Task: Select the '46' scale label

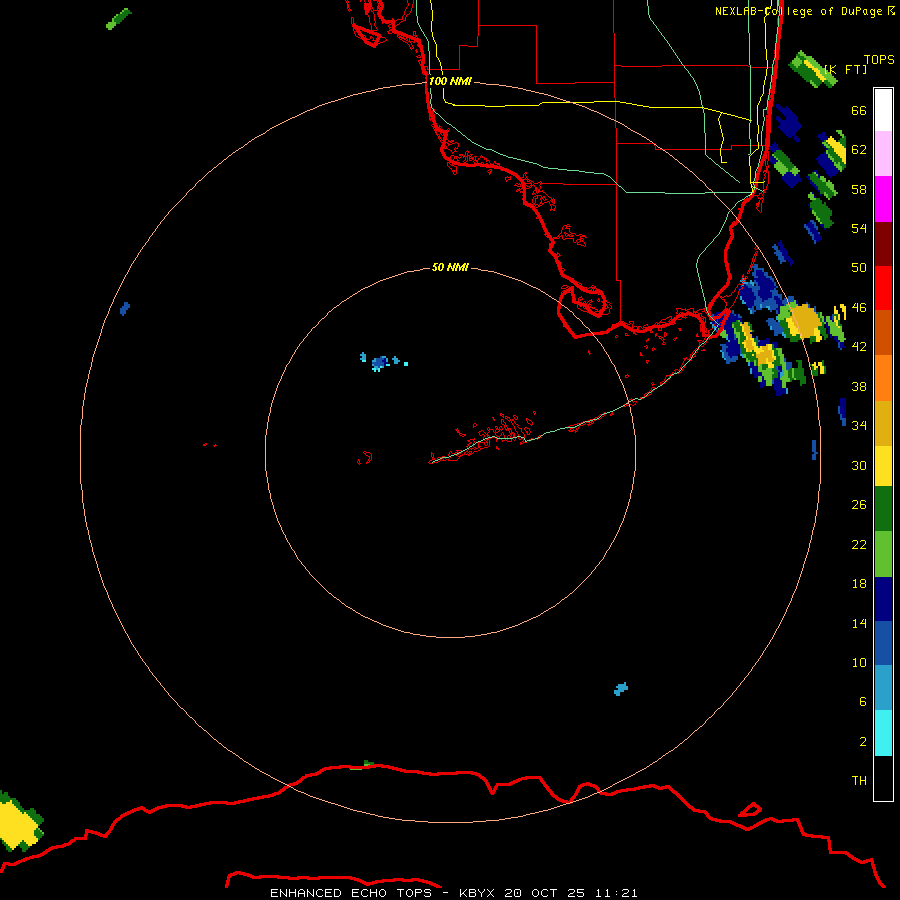Action: 859,308
